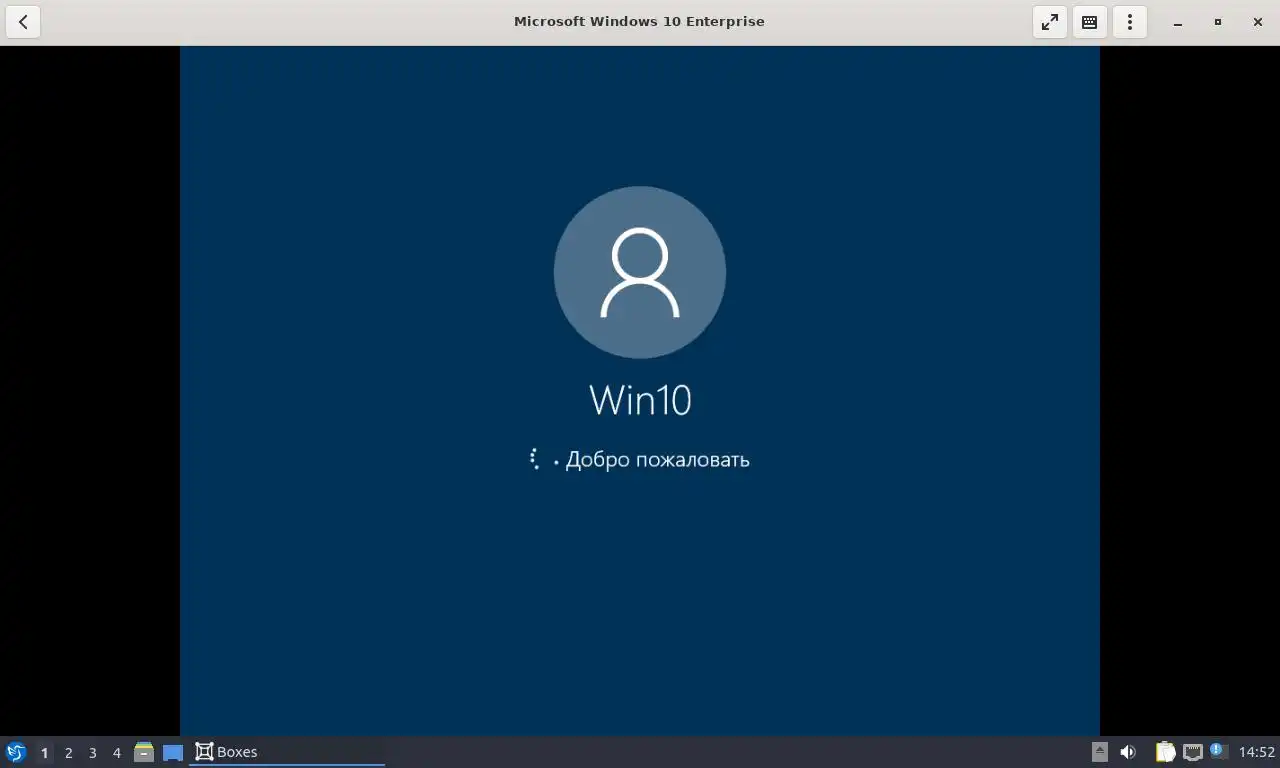Minimize the Boxes window
The image size is (1280, 768).
coord(1178,22)
